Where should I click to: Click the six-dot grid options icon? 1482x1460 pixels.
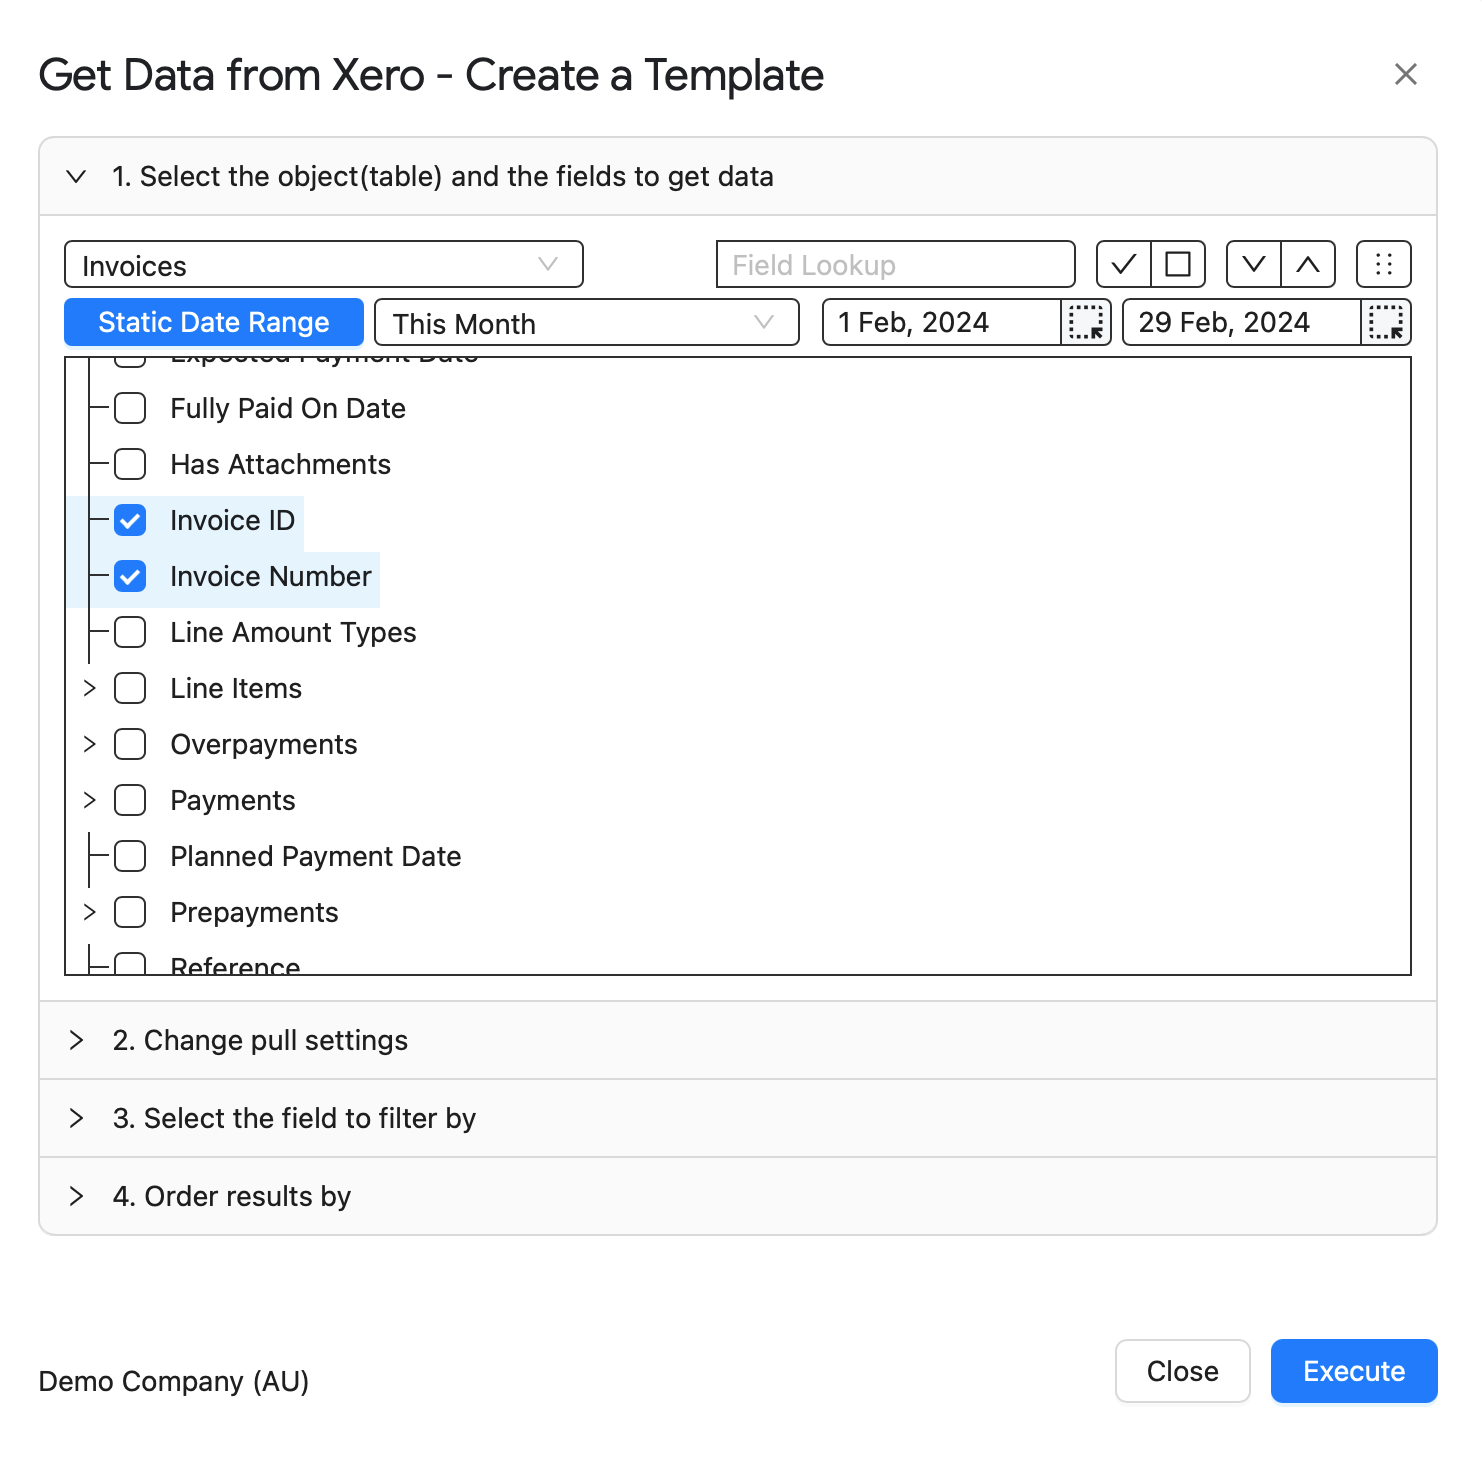point(1384,265)
